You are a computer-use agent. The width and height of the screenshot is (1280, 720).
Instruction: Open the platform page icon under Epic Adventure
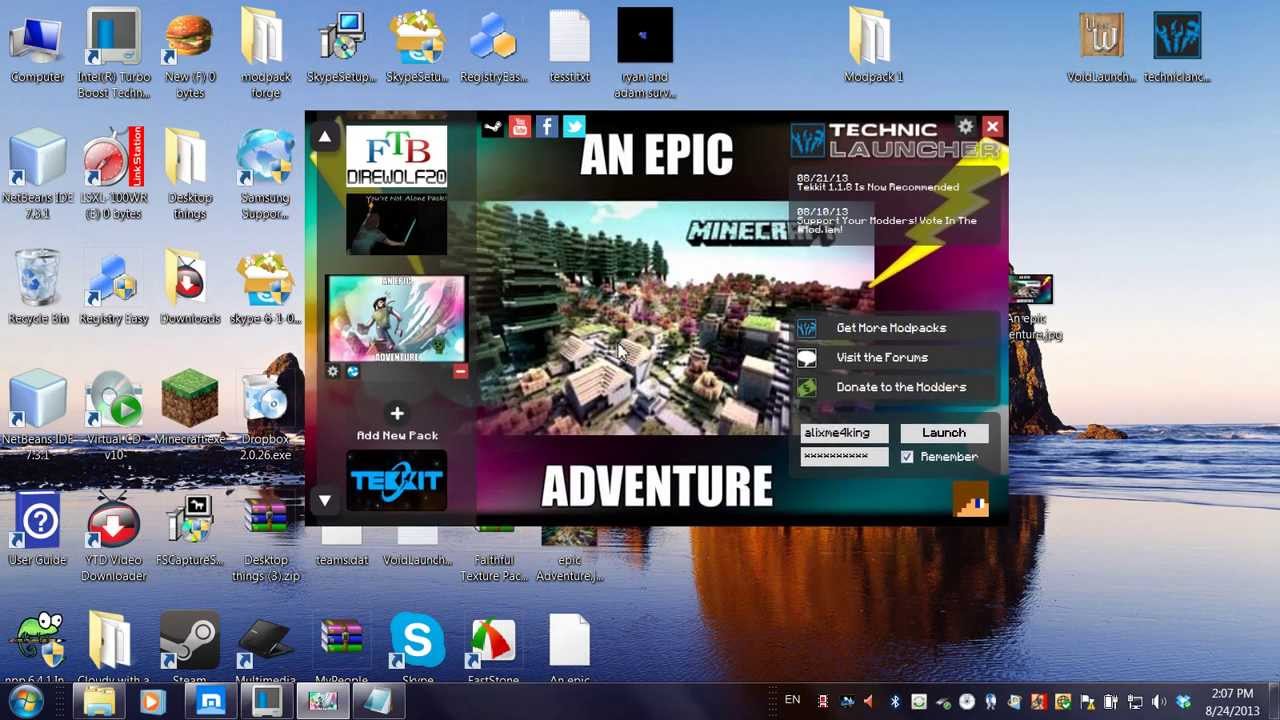[x=352, y=372]
